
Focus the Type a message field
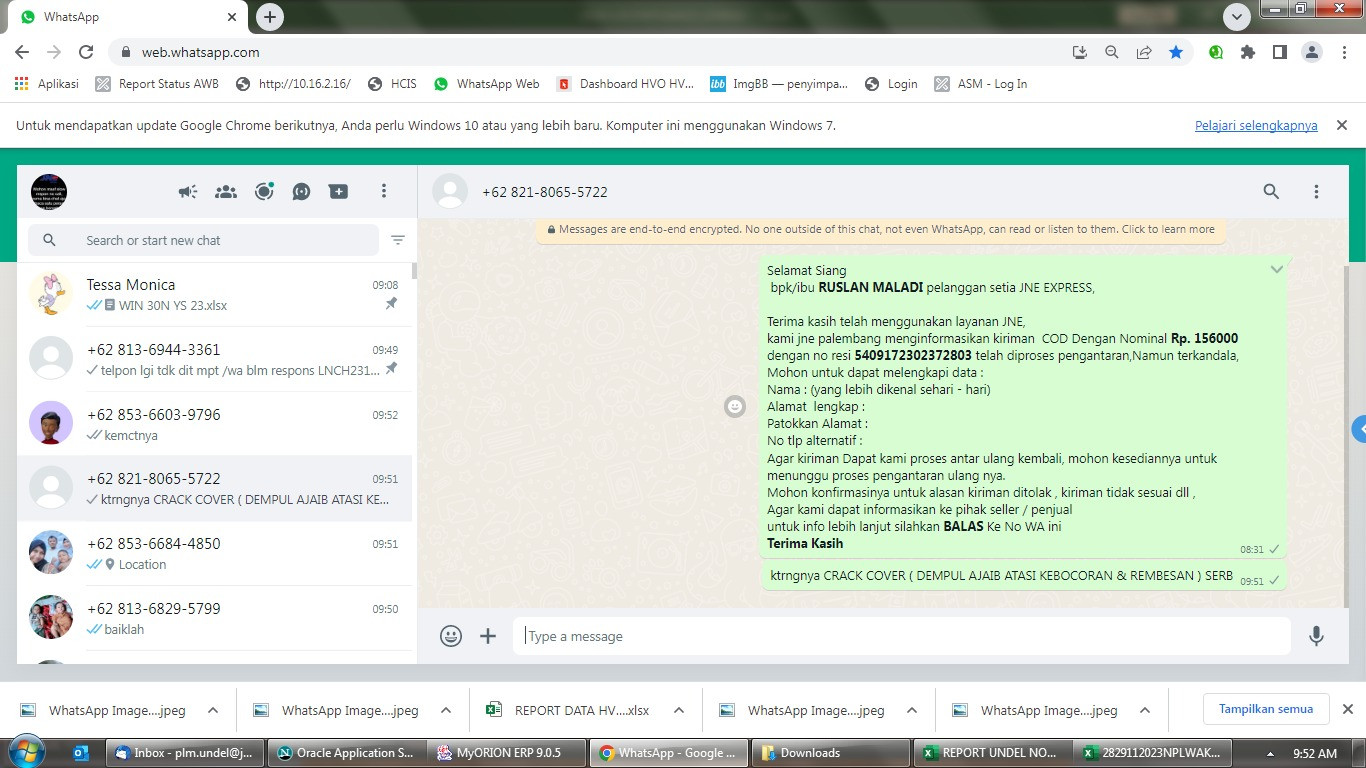click(902, 636)
